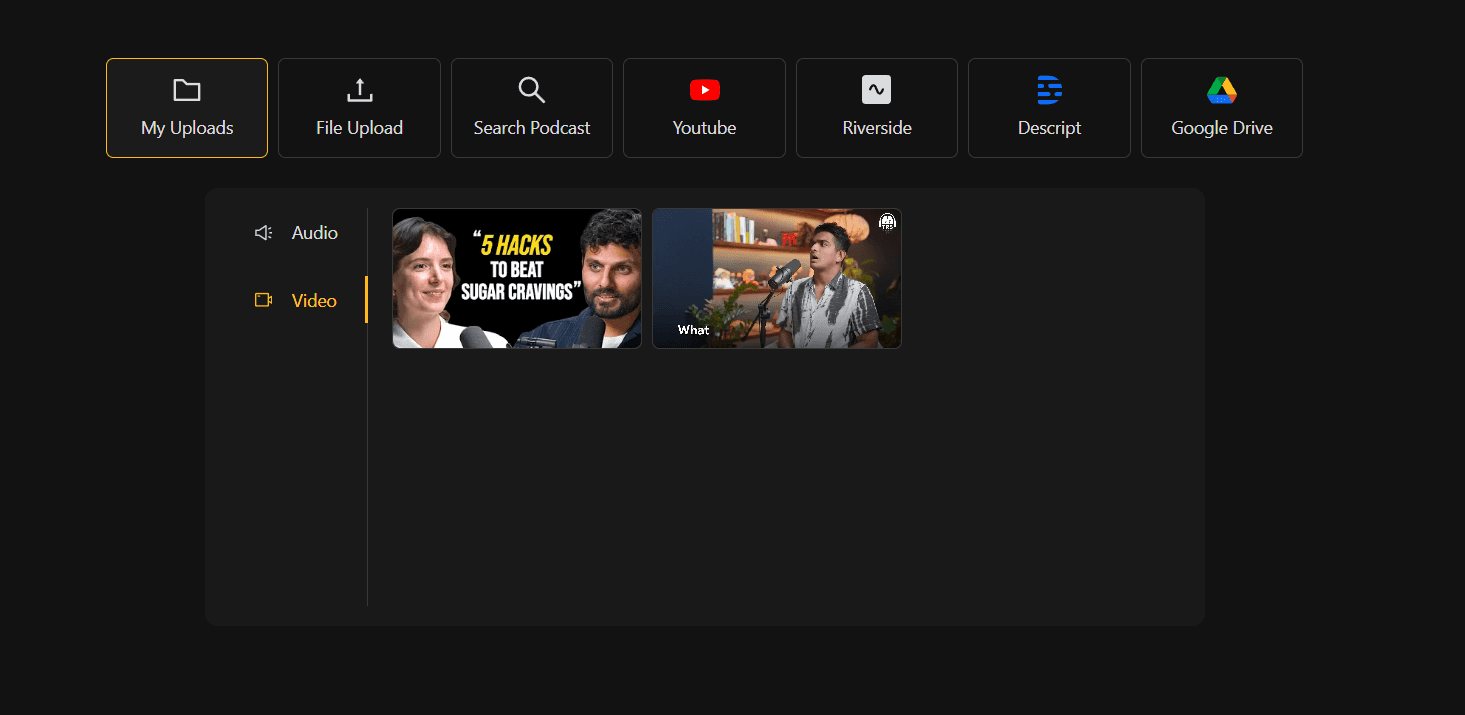Select the 'What' podcast video thumbnail
The image size is (1465, 715).
pyautogui.click(x=776, y=278)
